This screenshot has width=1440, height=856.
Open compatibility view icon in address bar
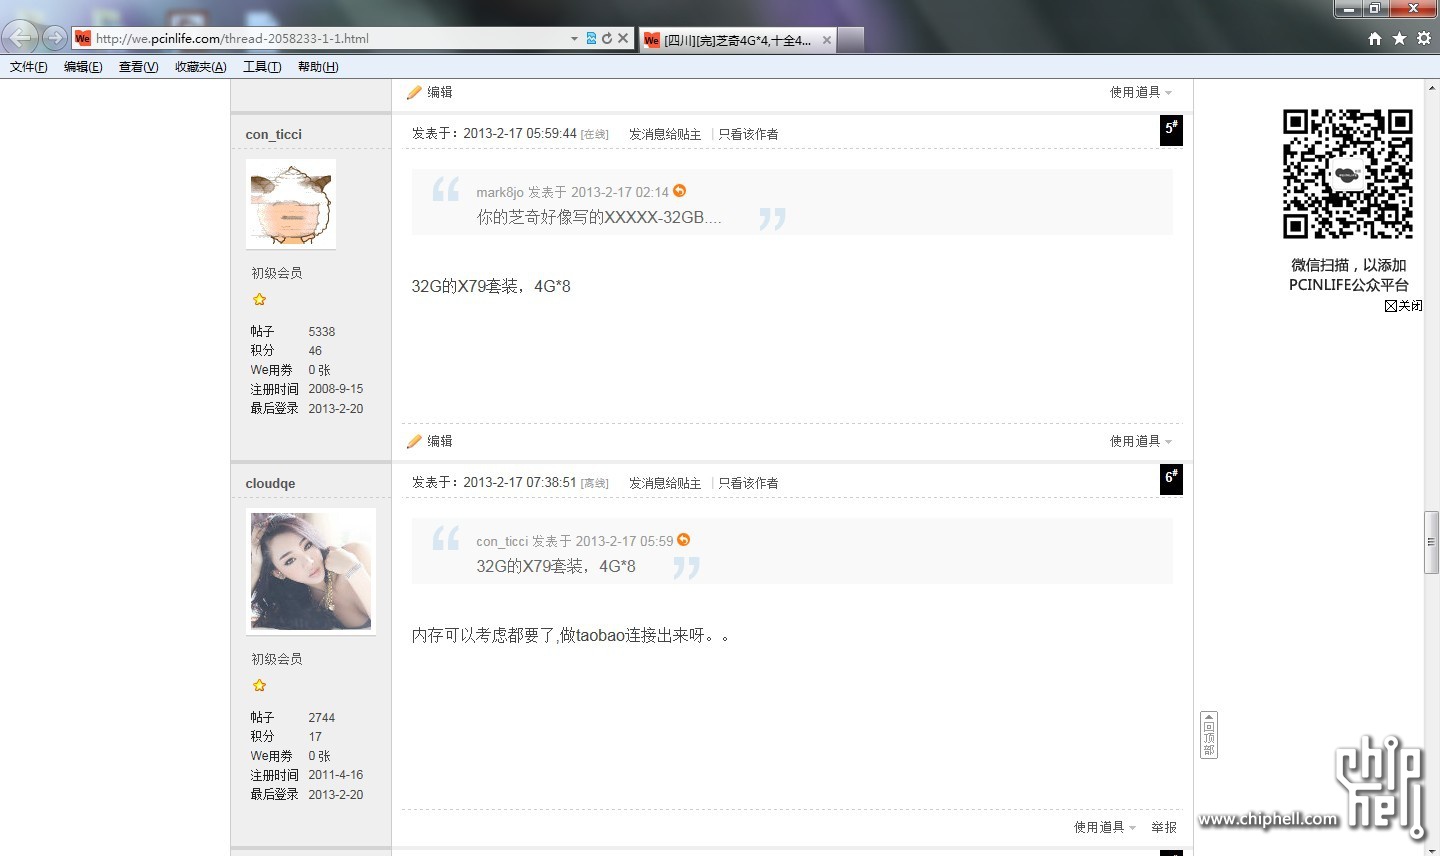[591, 38]
